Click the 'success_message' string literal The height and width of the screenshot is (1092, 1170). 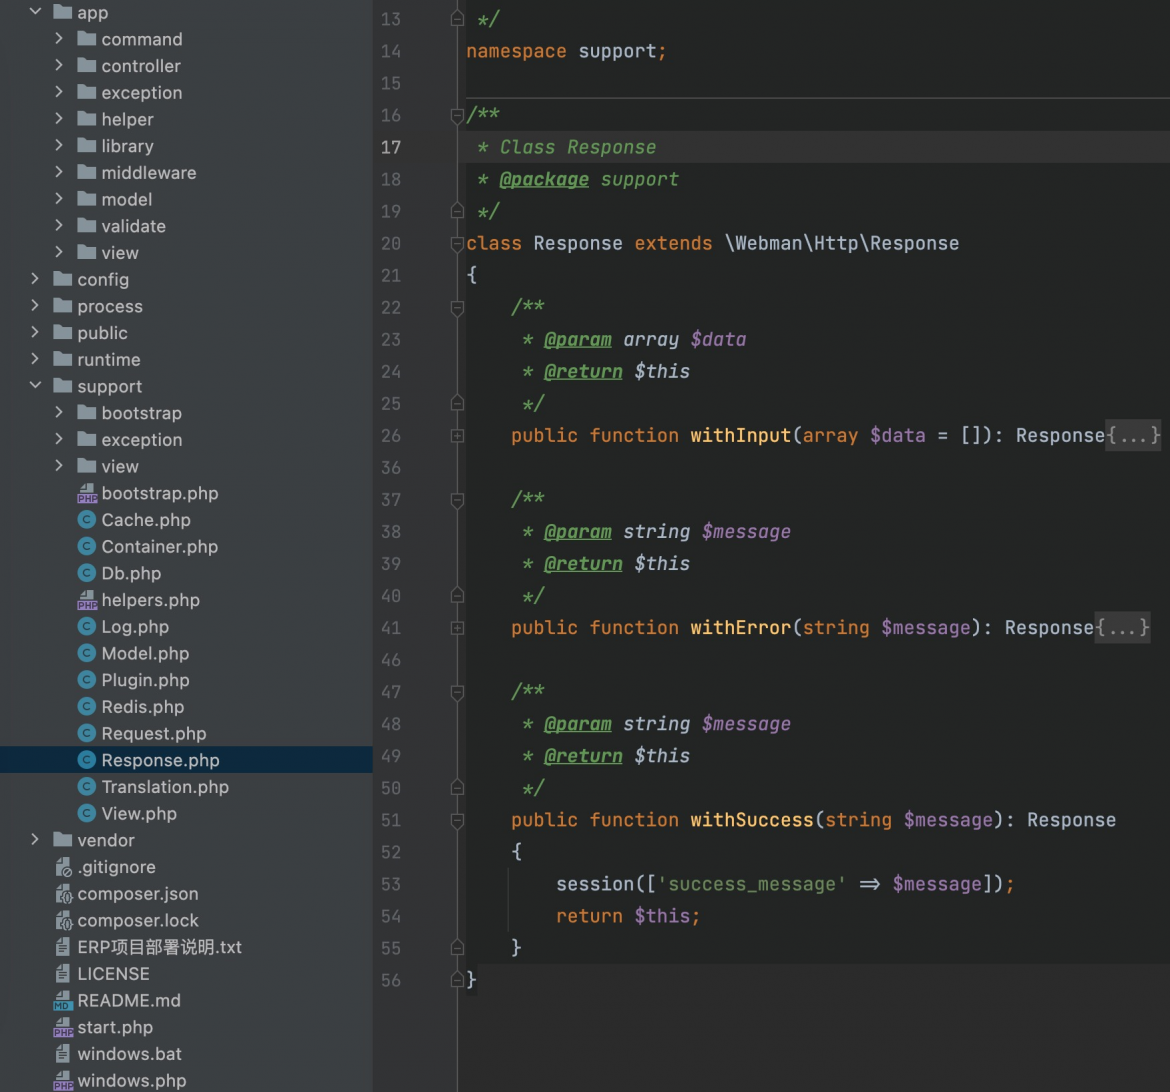coord(752,884)
